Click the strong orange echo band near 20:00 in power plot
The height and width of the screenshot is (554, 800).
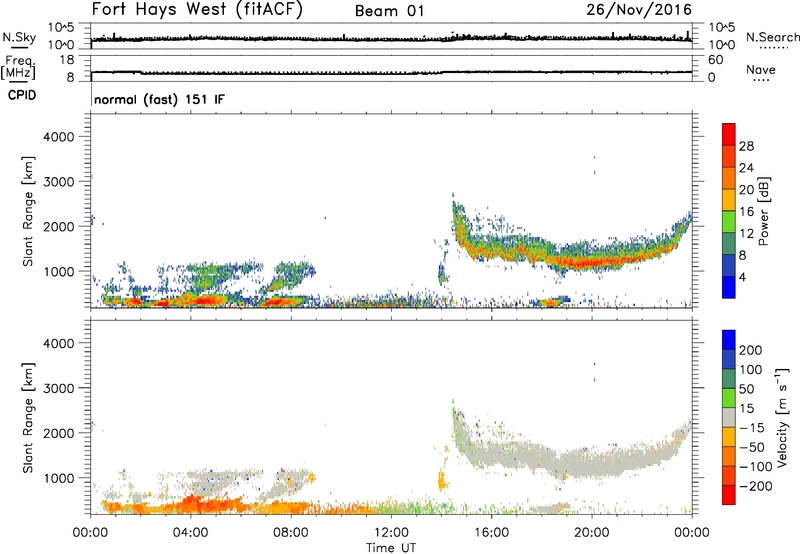click(592, 262)
